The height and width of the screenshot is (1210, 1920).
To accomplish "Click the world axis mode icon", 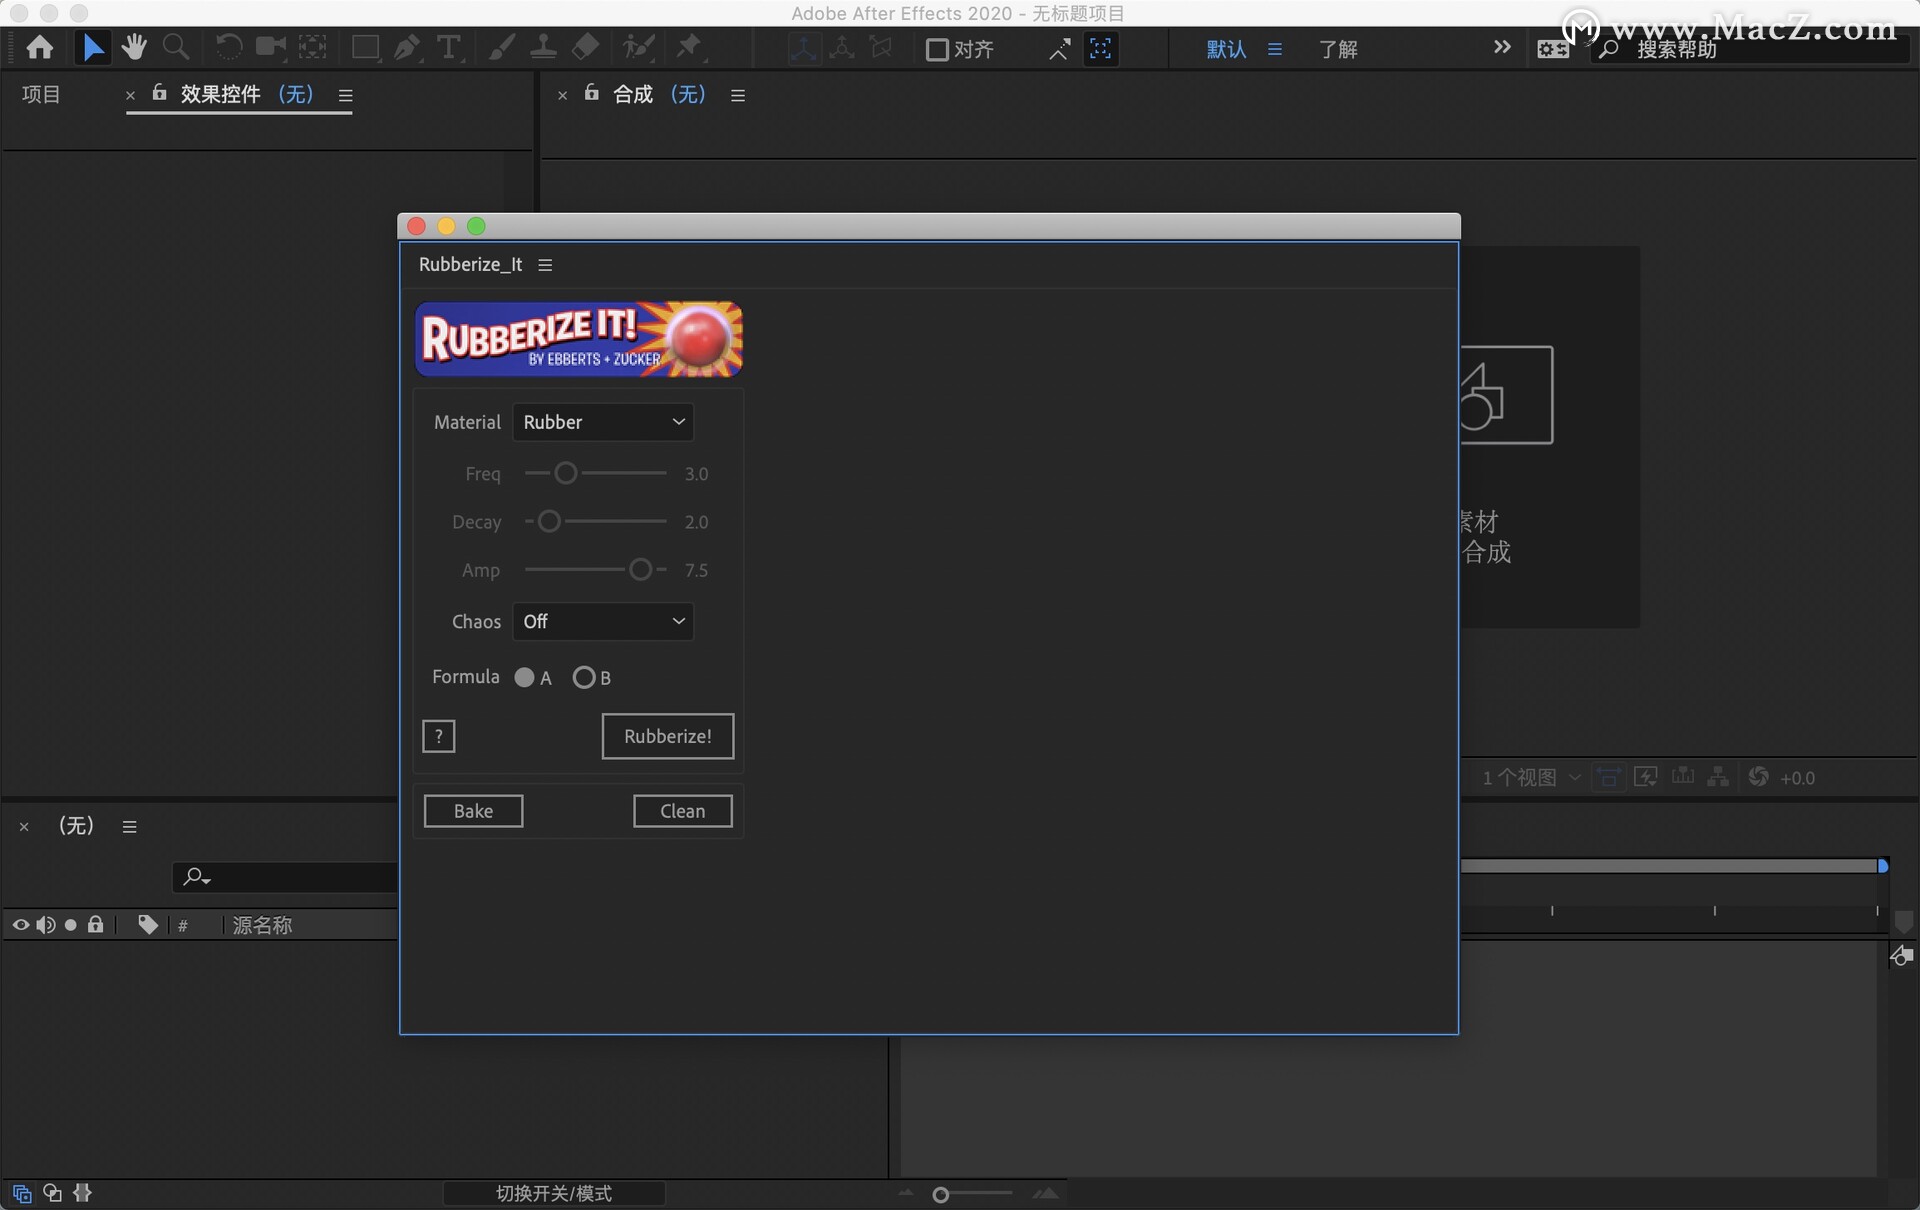I will (842, 48).
